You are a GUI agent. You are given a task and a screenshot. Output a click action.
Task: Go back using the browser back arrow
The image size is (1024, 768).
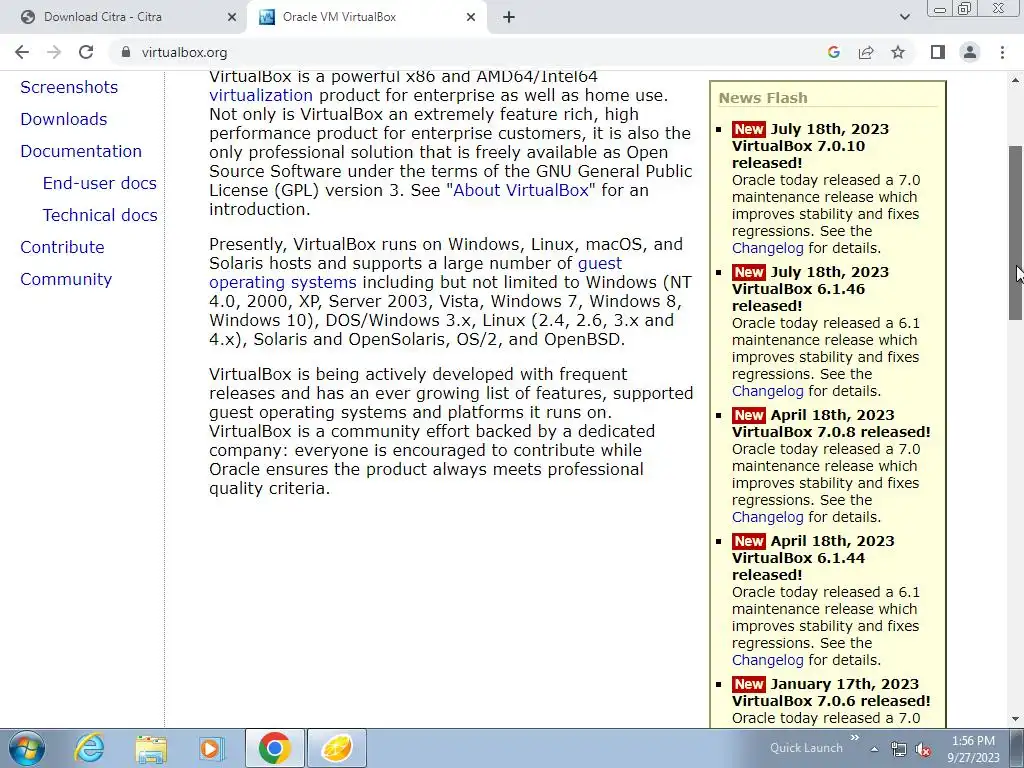(22, 52)
